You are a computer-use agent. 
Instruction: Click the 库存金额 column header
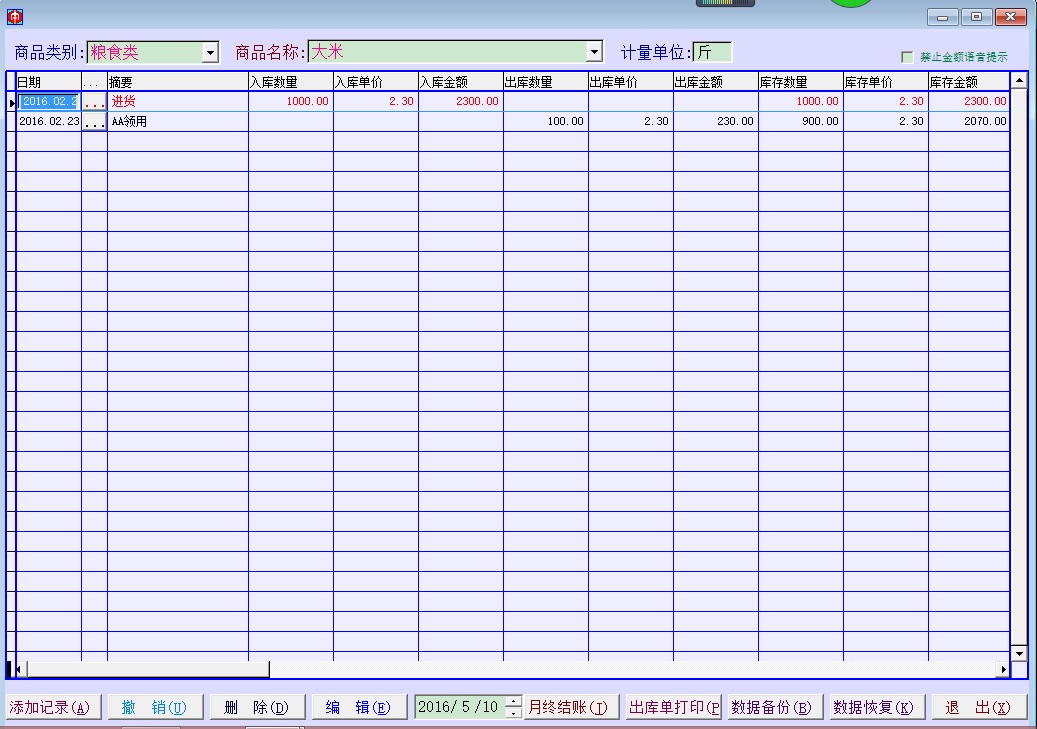(x=969, y=82)
